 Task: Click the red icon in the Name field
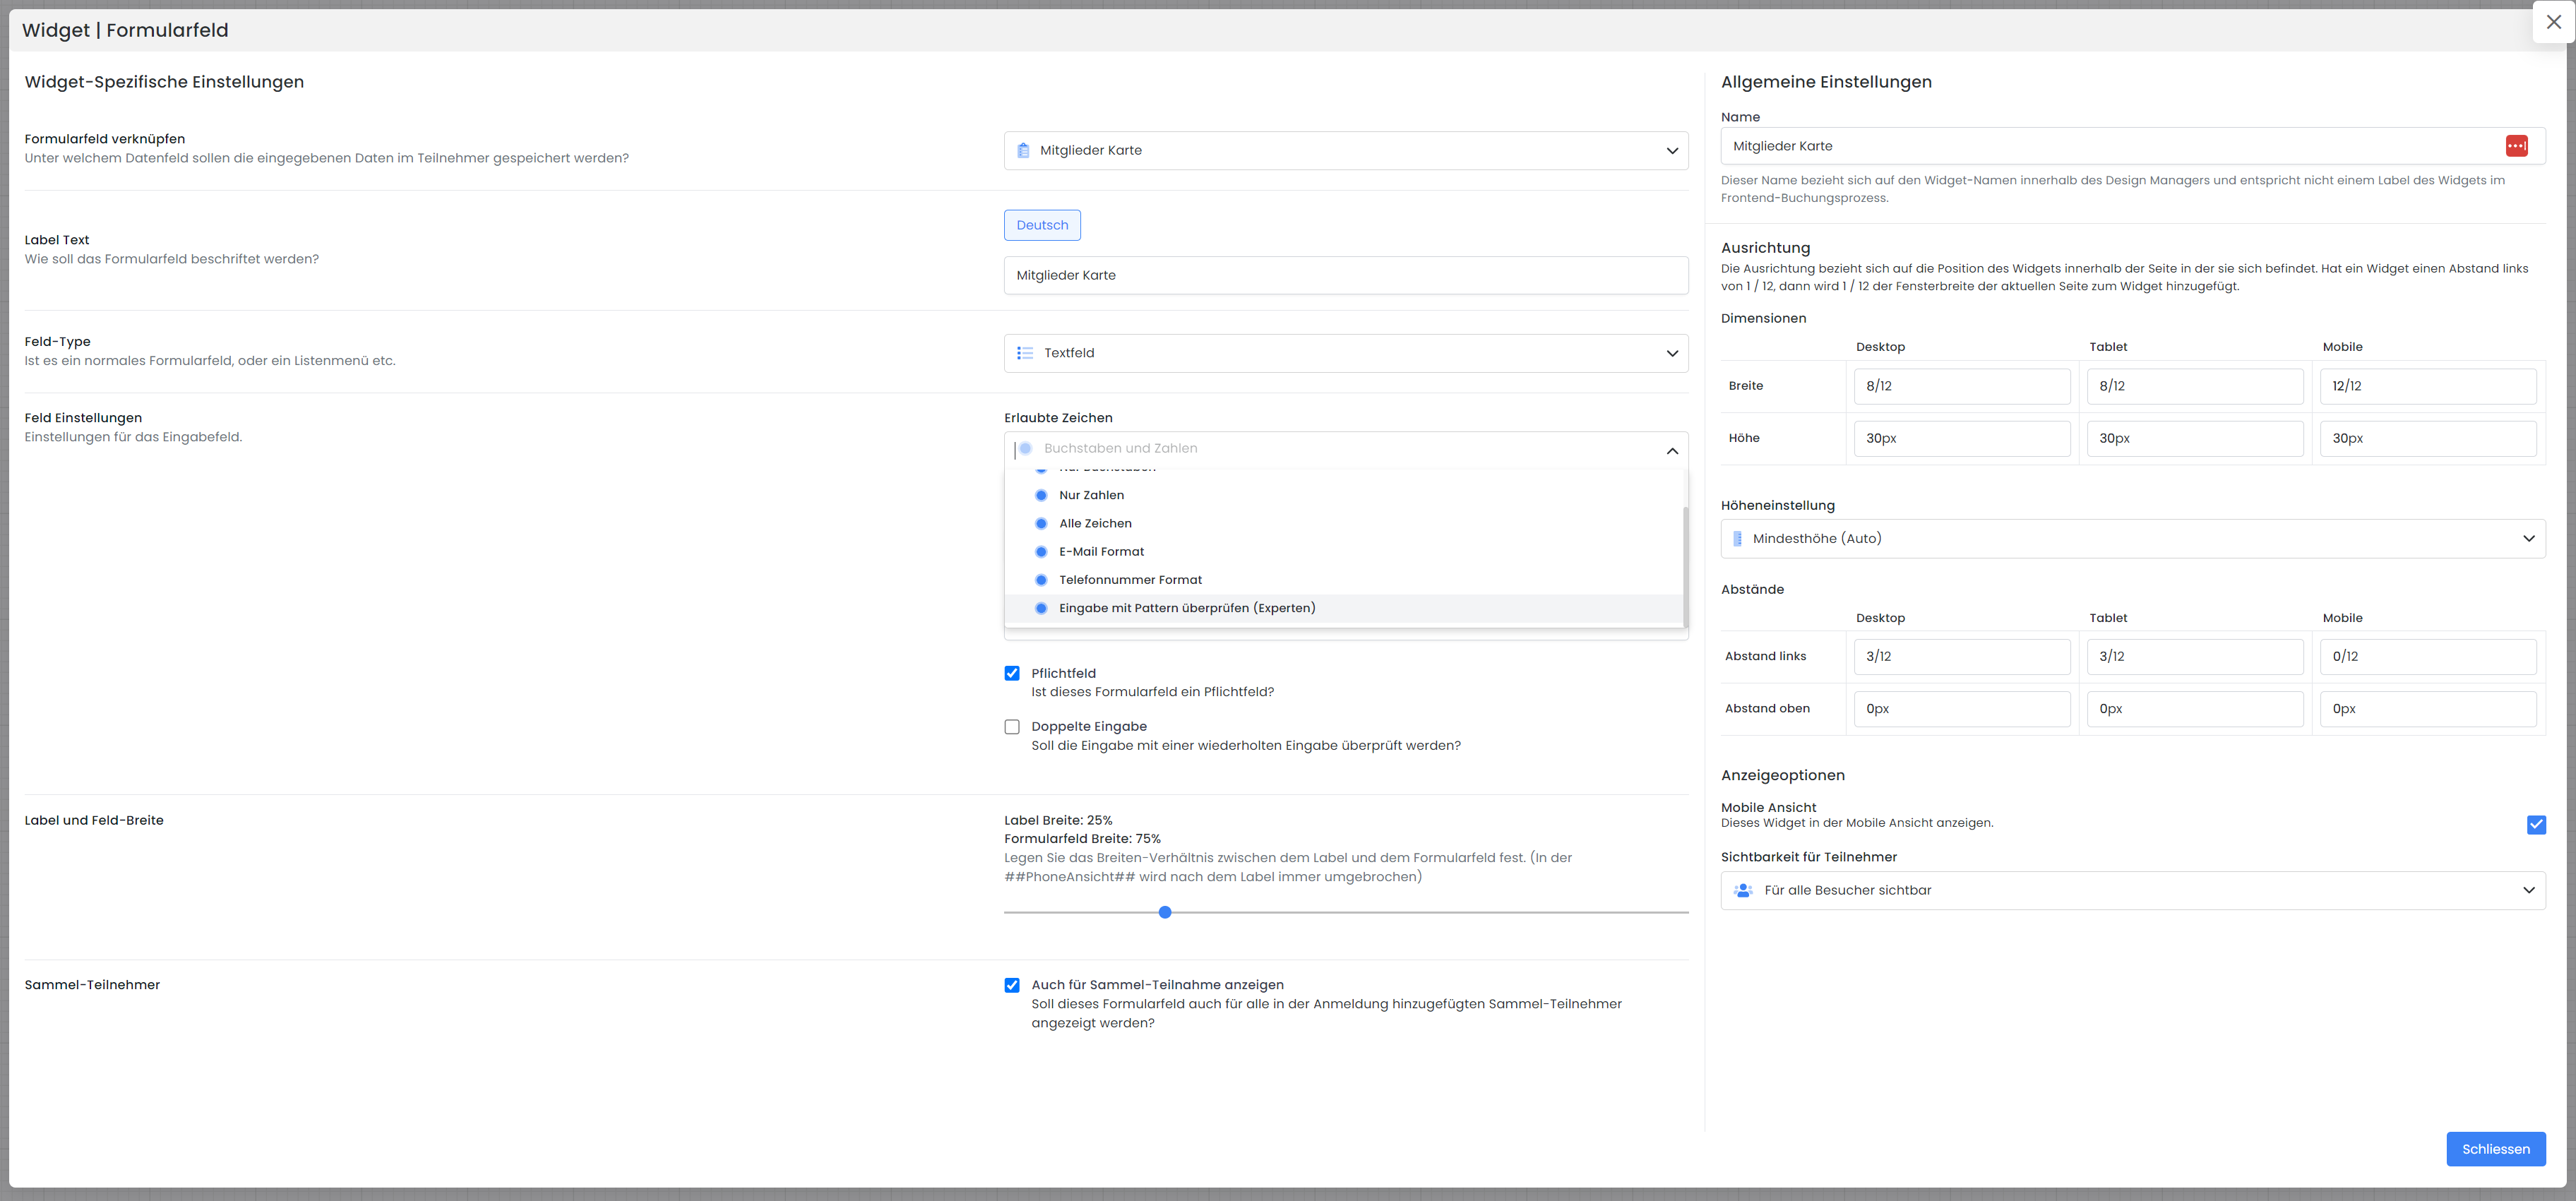[2516, 146]
